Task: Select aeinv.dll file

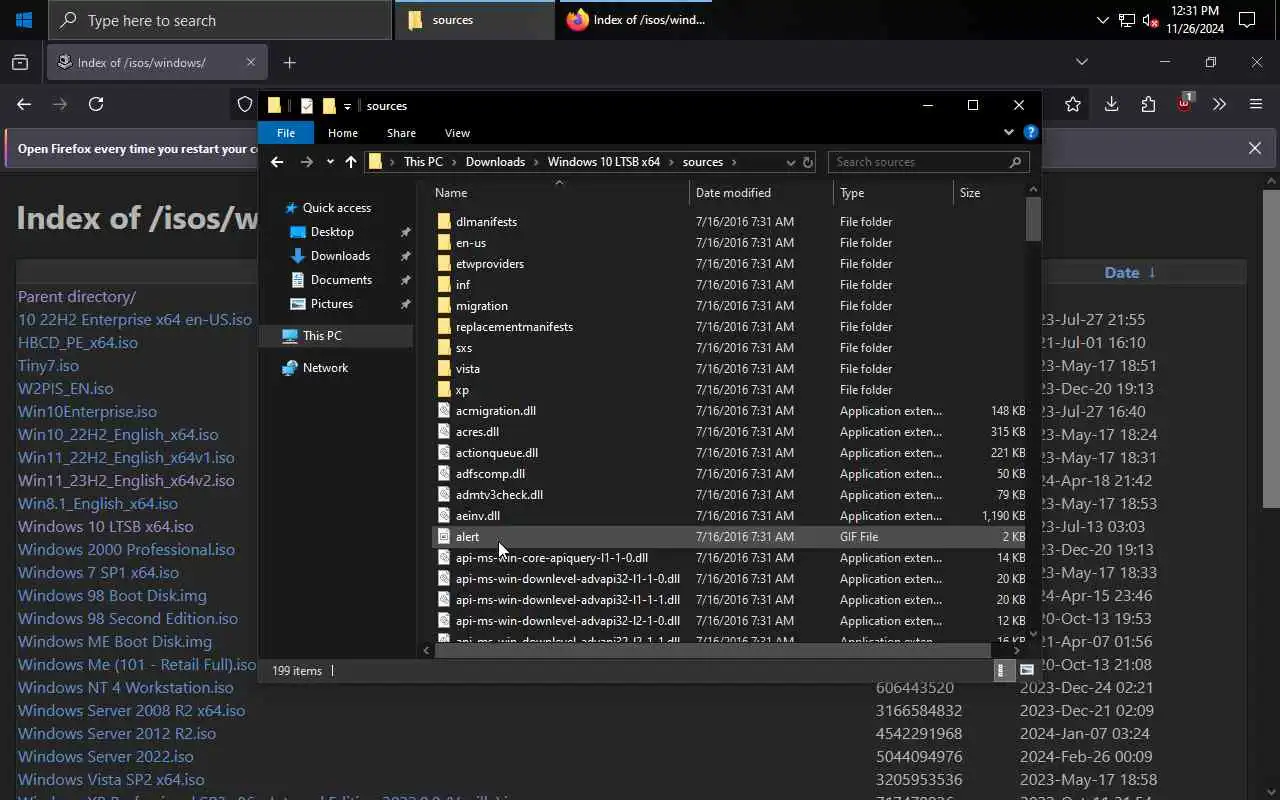Action: (477, 516)
